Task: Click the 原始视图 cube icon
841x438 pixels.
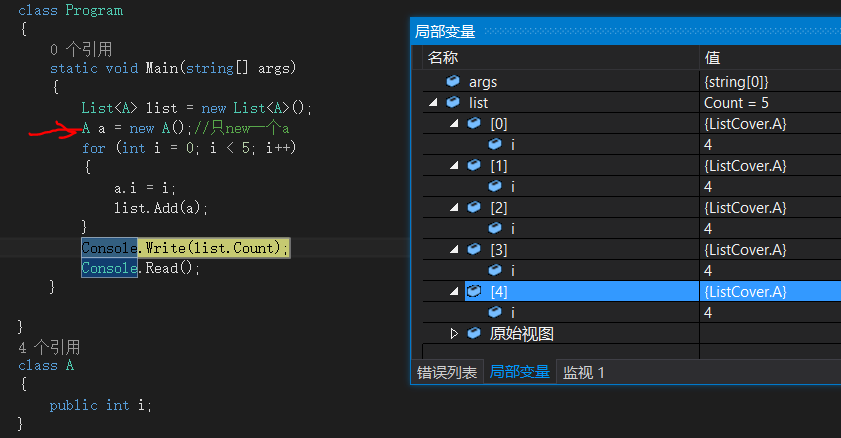Action: [474, 333]
